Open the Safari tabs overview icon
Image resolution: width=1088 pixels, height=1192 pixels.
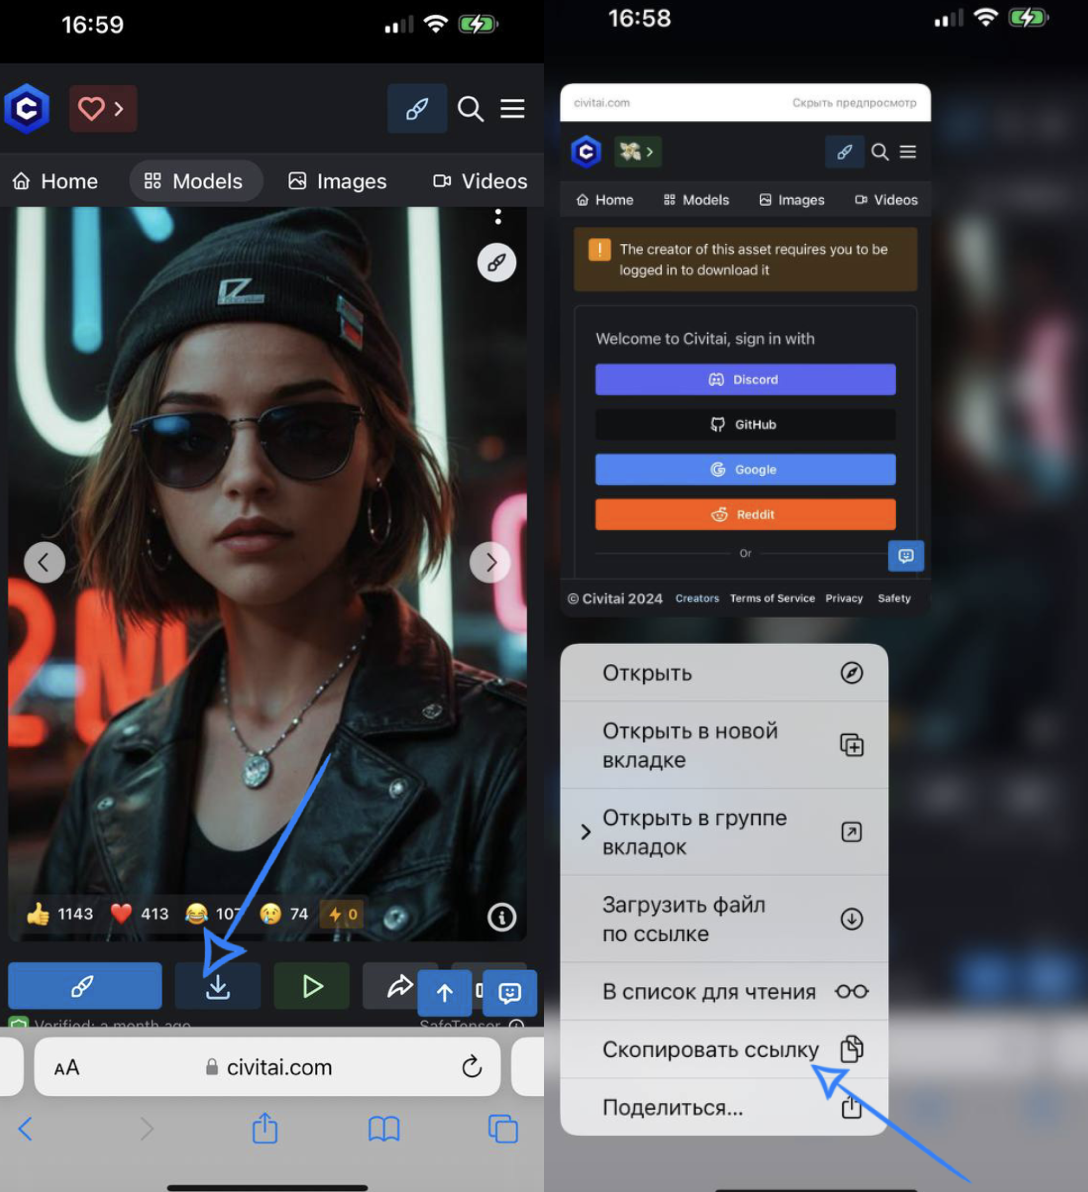[502, 1129]
